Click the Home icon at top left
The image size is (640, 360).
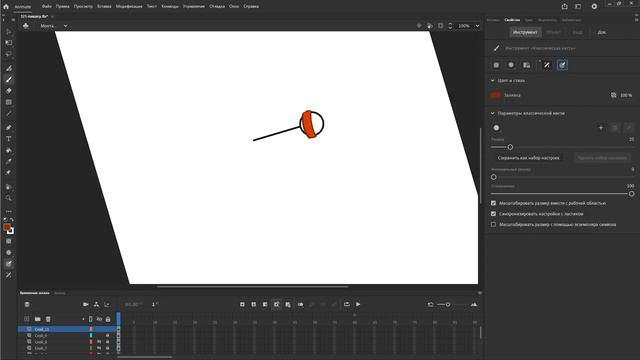(x=6, y=7)
